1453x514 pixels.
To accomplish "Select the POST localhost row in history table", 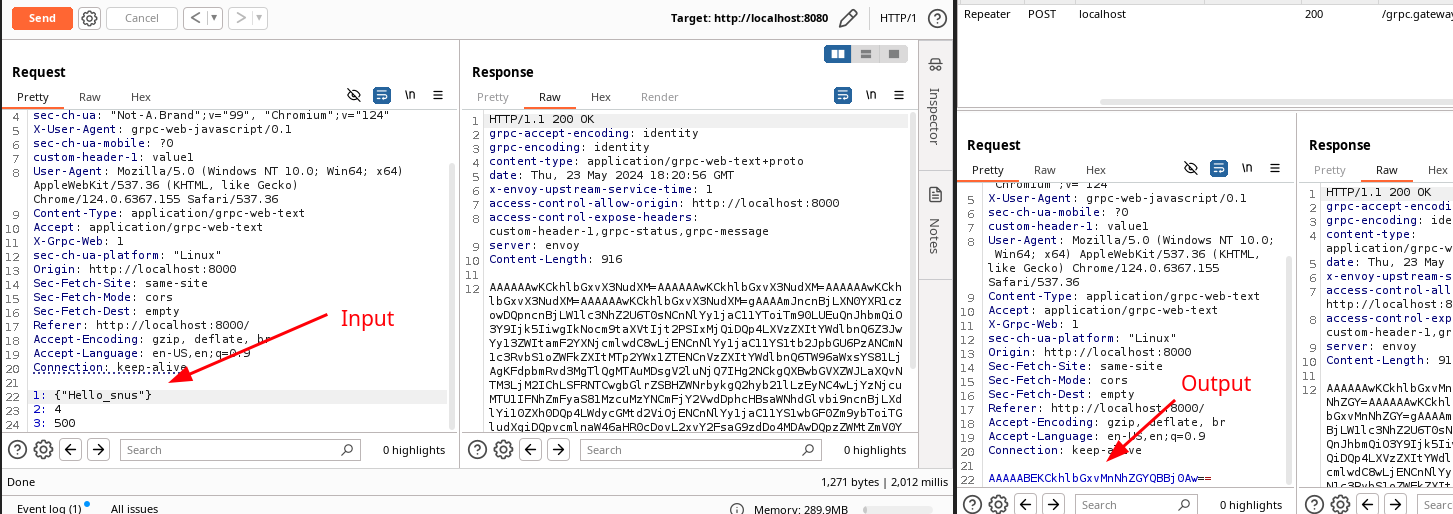I will pyautogui.click(x=1205, y=14).
